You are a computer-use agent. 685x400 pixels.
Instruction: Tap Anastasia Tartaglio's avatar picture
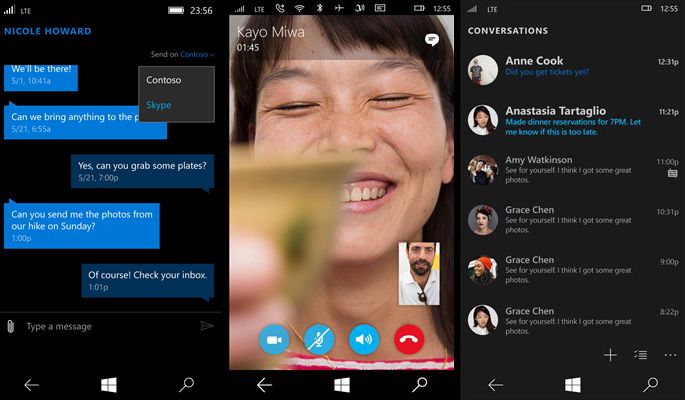click(x=483, y=120)
